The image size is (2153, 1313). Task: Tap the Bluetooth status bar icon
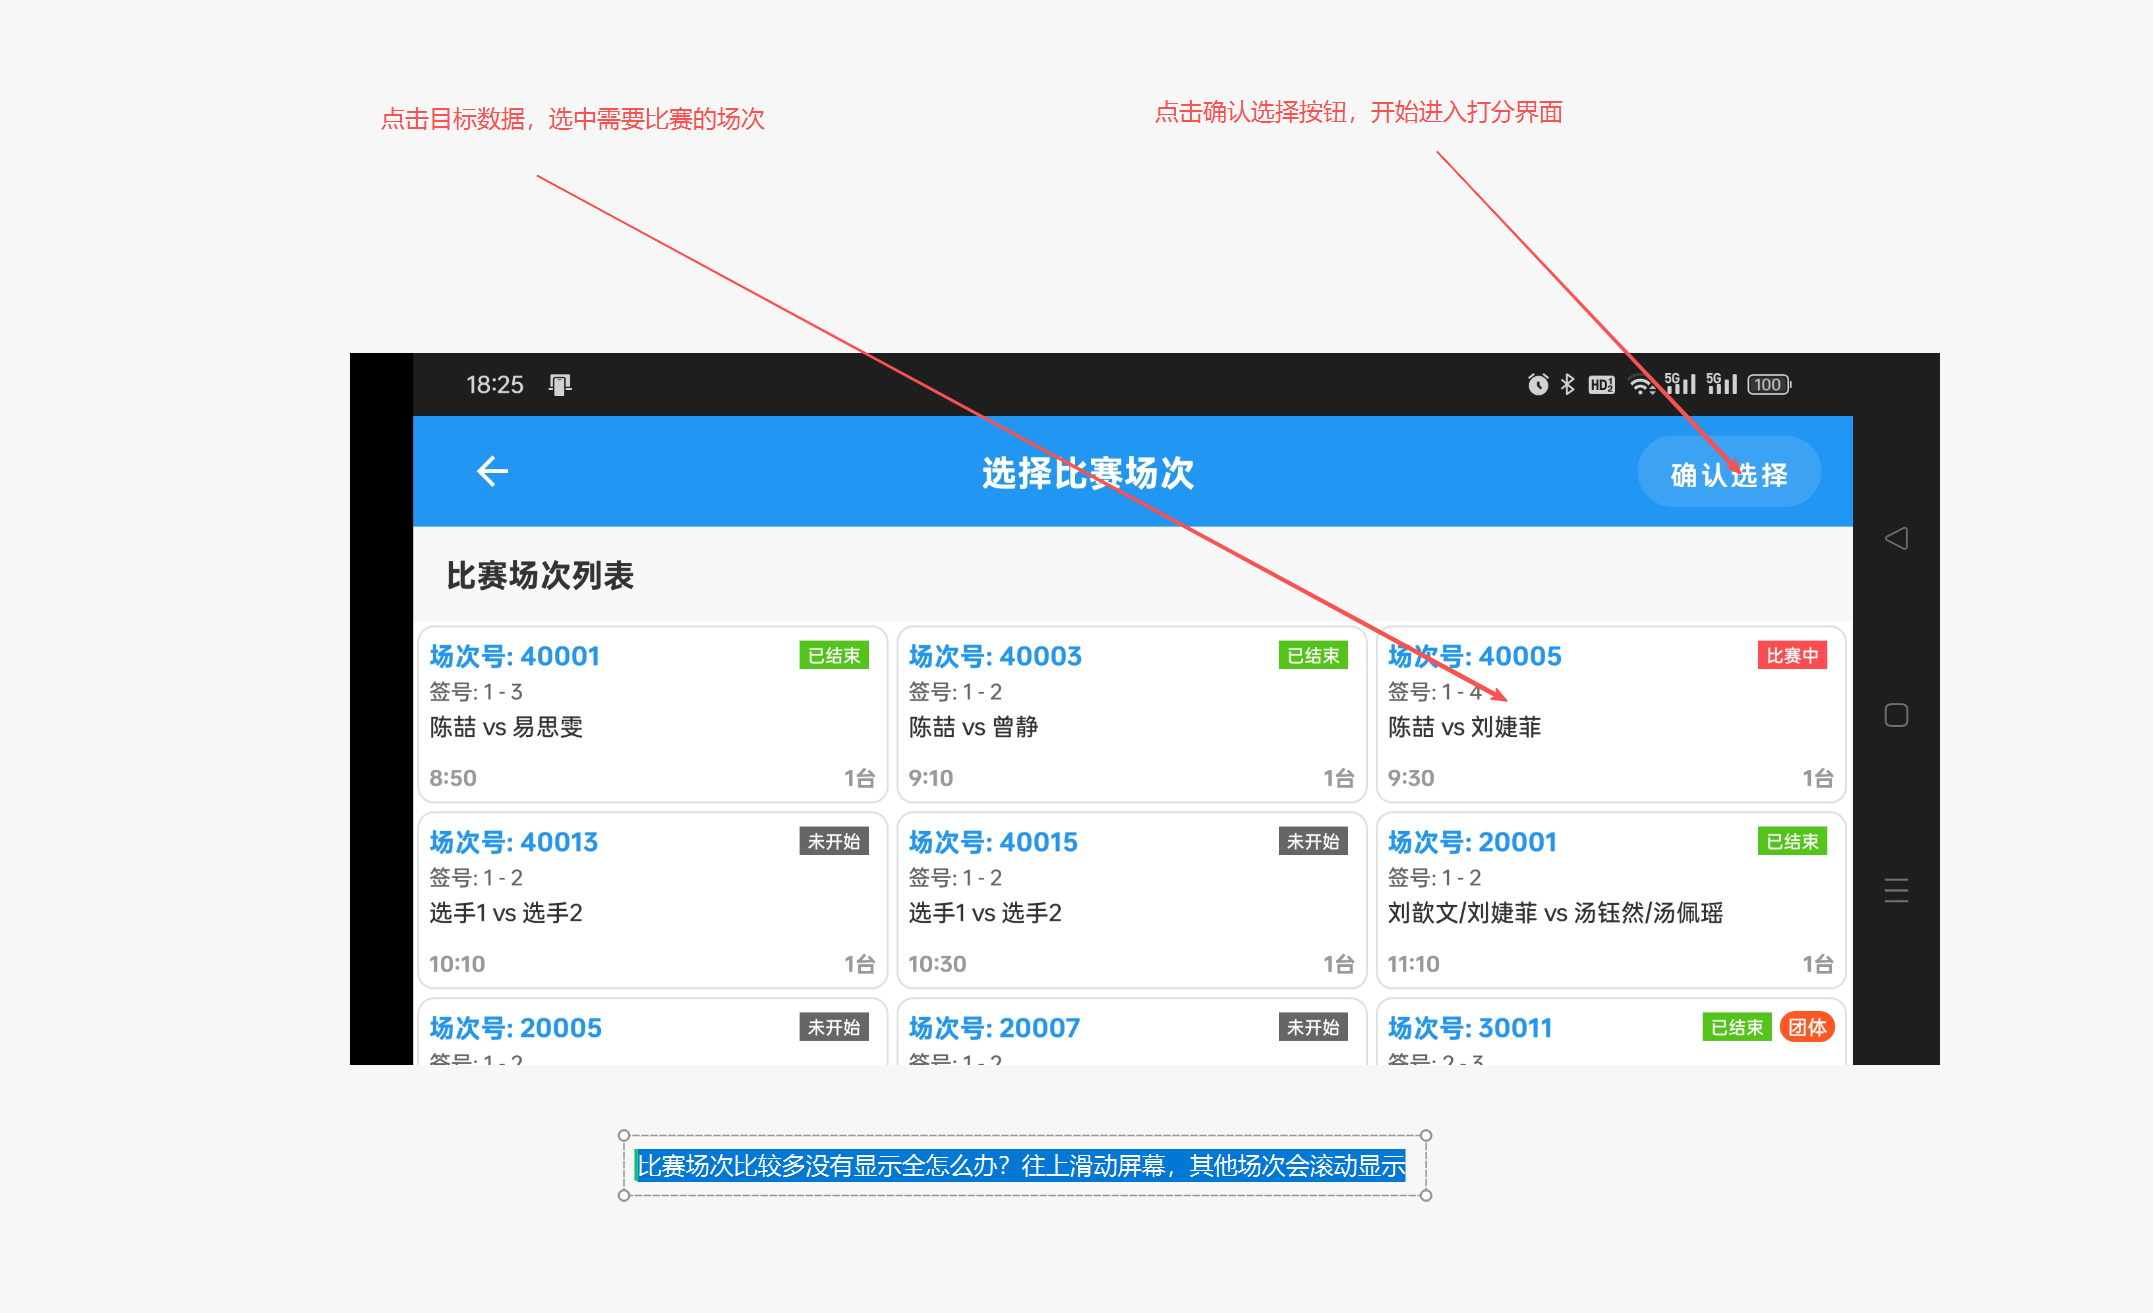tap(1568, 385)
